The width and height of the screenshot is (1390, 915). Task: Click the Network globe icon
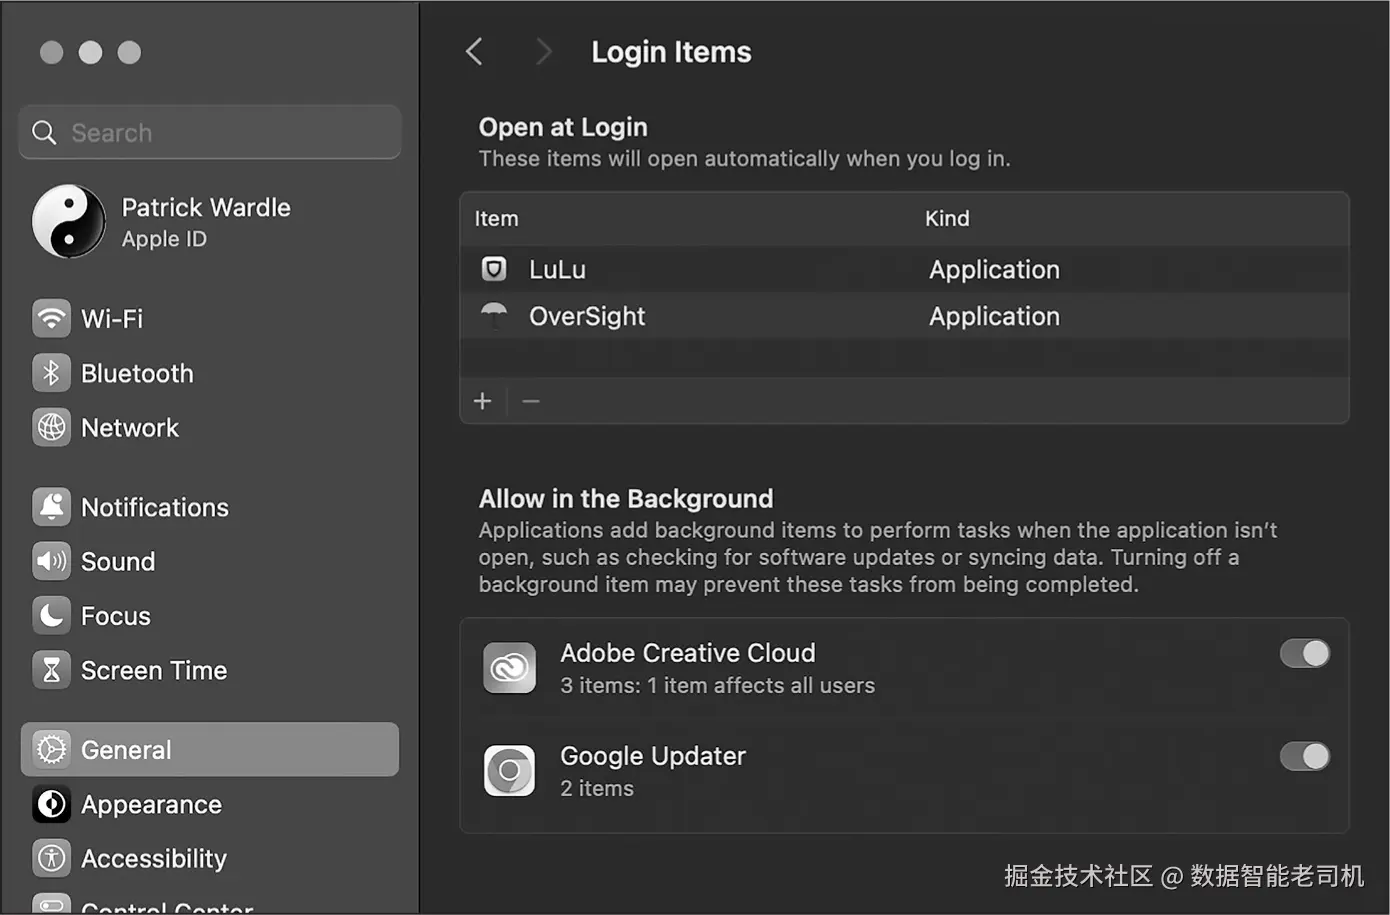click(x=51, y=427)
